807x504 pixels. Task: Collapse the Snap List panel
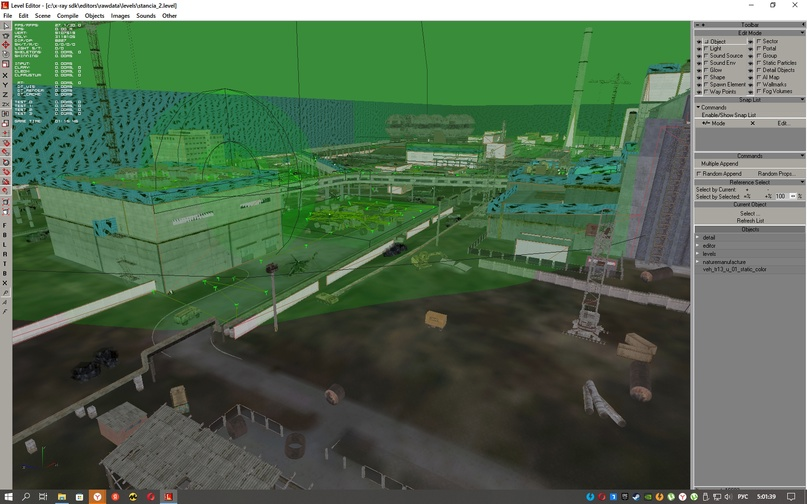click(801, 99)
